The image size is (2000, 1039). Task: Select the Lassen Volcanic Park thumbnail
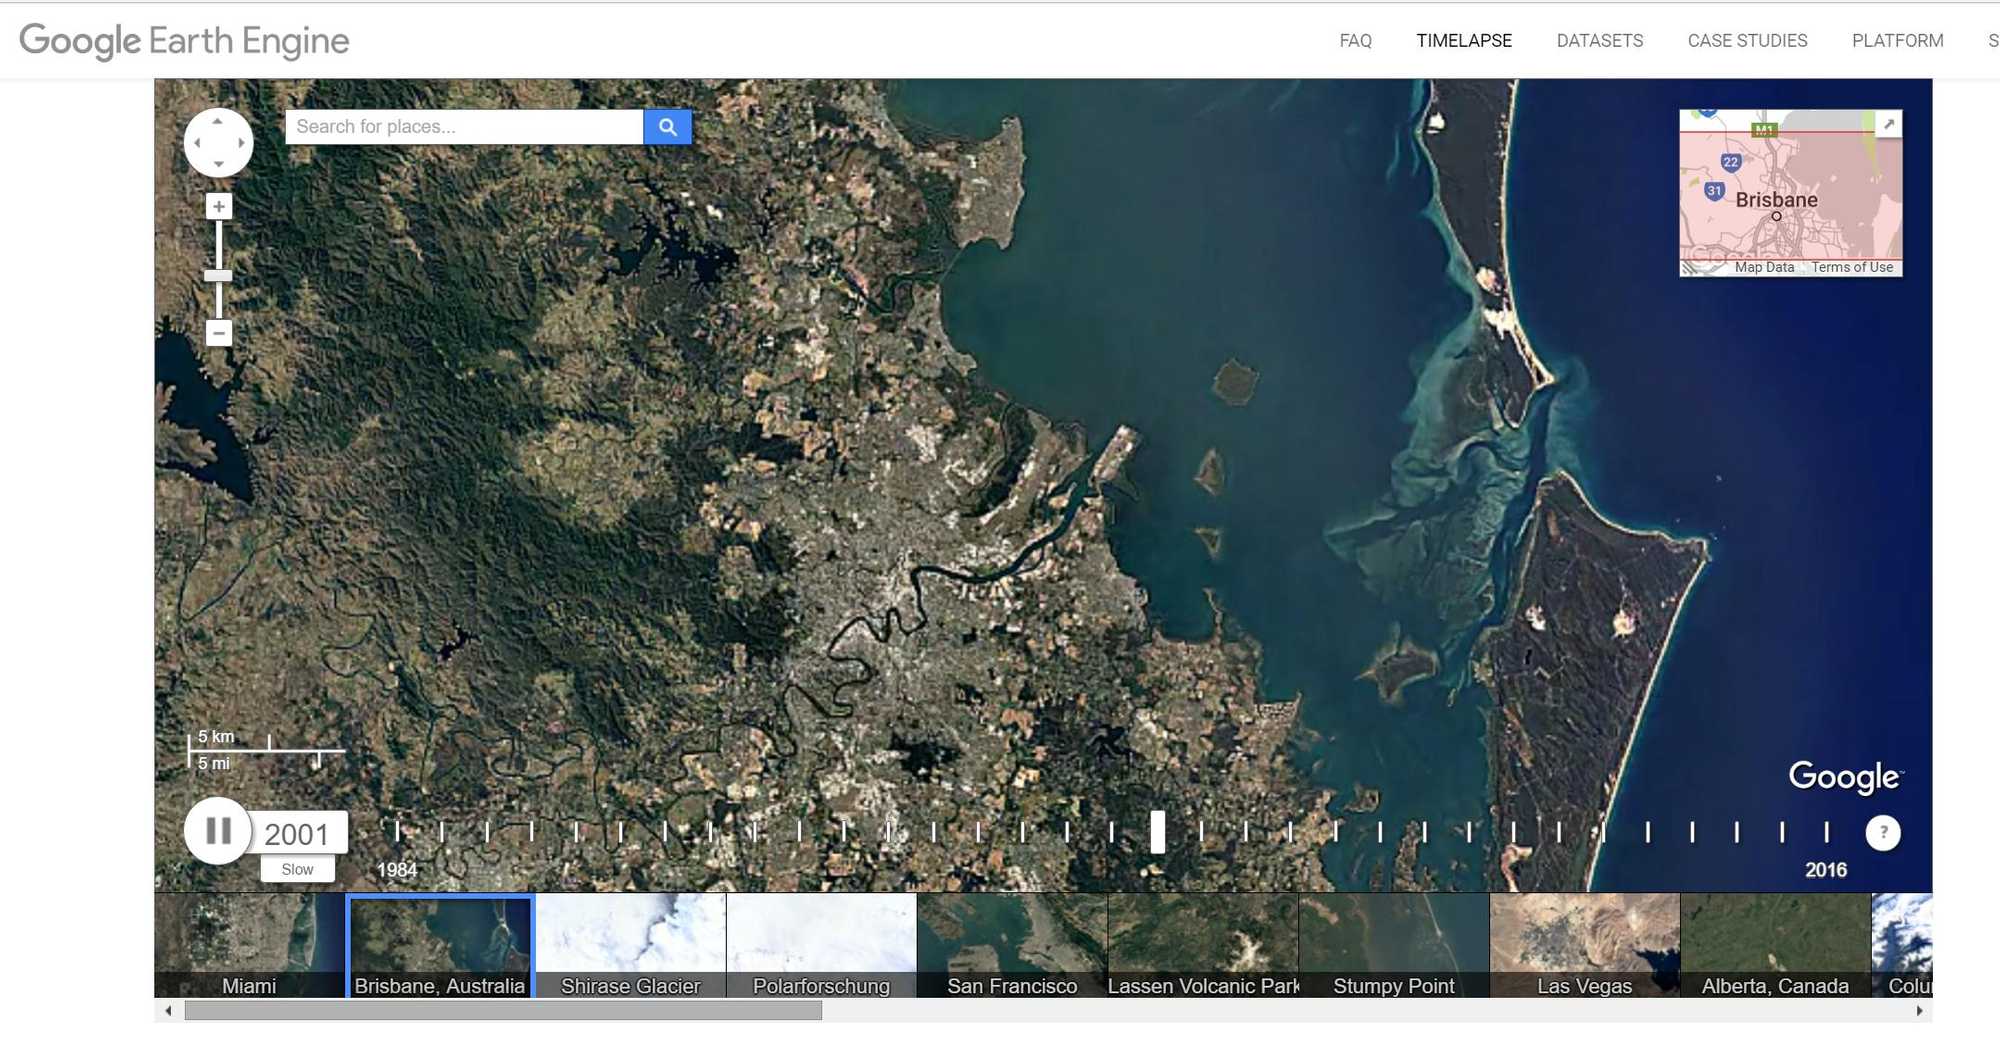[x=1203, y=945]
